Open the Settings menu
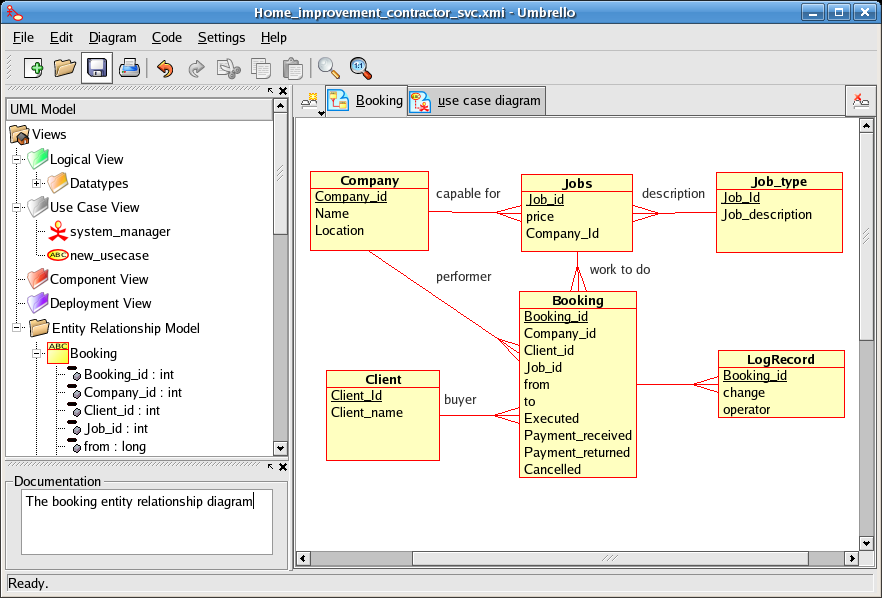Viewport: 882px width, 598px height. click(221, 38)
